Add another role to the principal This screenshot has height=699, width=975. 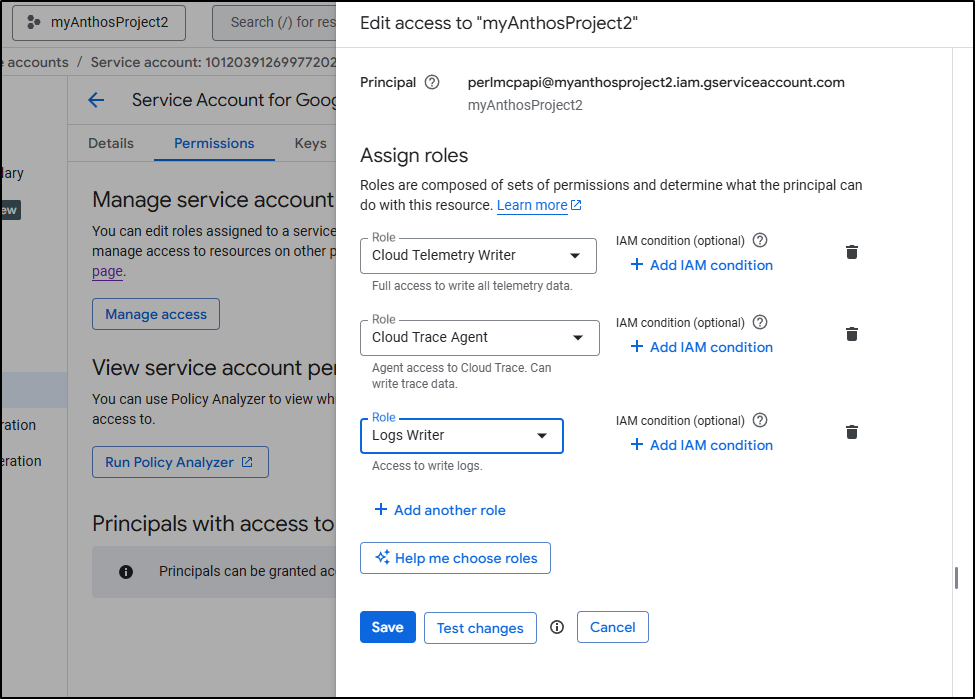point(440,510)
